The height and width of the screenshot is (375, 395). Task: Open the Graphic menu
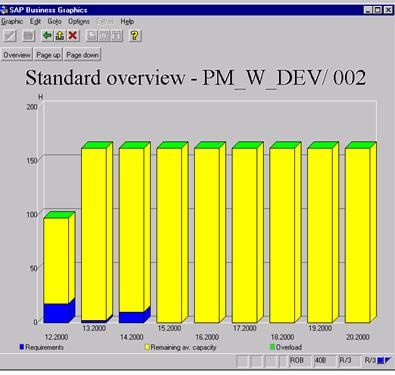click(12, 22)
